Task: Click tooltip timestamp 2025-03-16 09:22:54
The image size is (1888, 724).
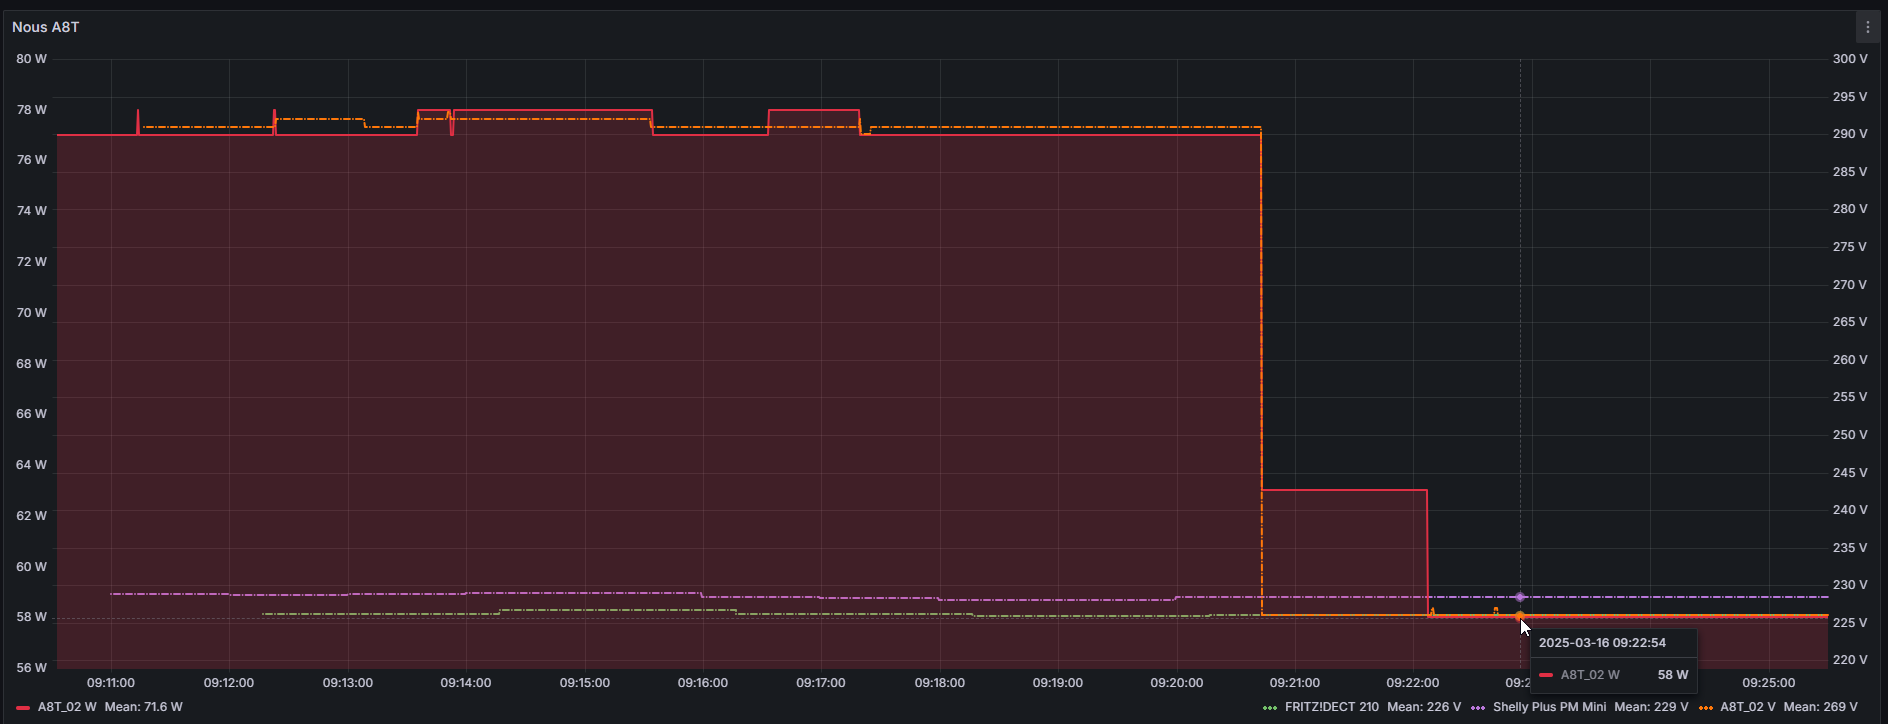Action: tap(1602, 643)
